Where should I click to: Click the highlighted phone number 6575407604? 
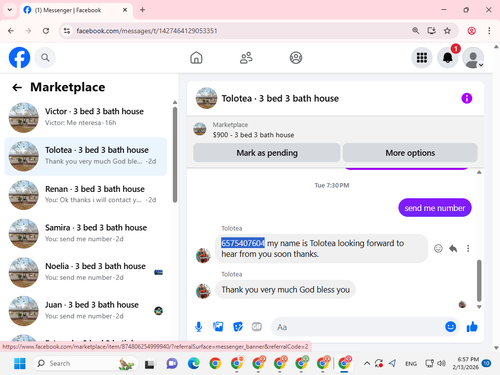(x=243, y=243)
